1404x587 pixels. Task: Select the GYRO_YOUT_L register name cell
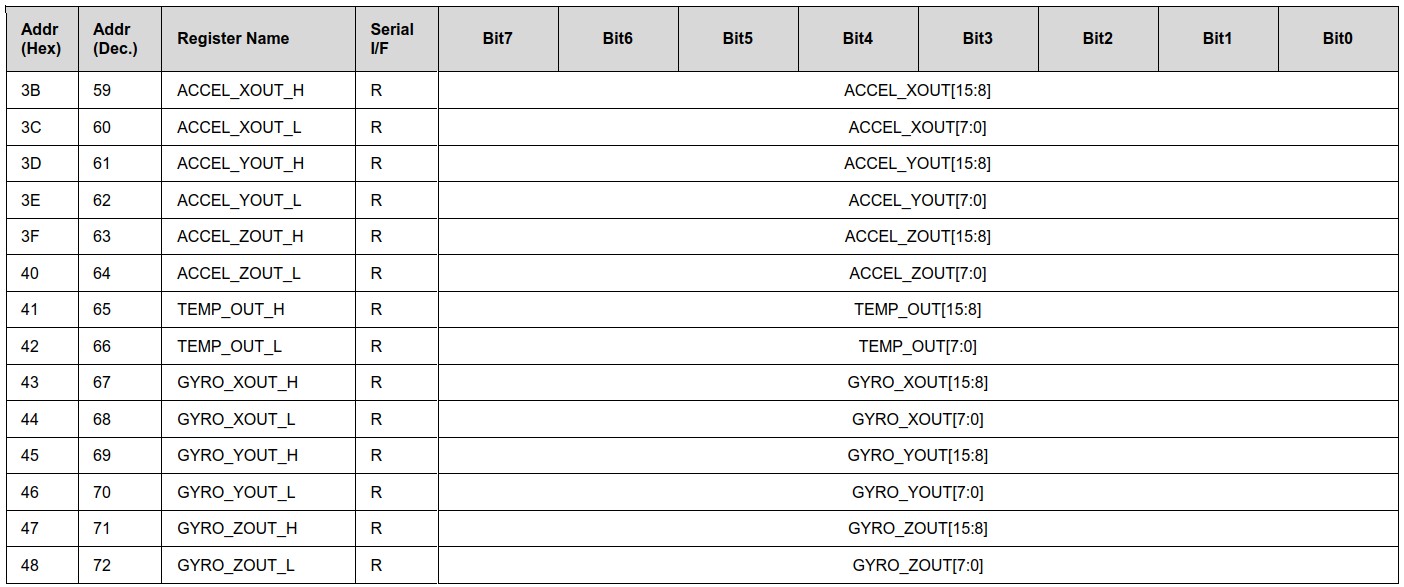point(236,492)
